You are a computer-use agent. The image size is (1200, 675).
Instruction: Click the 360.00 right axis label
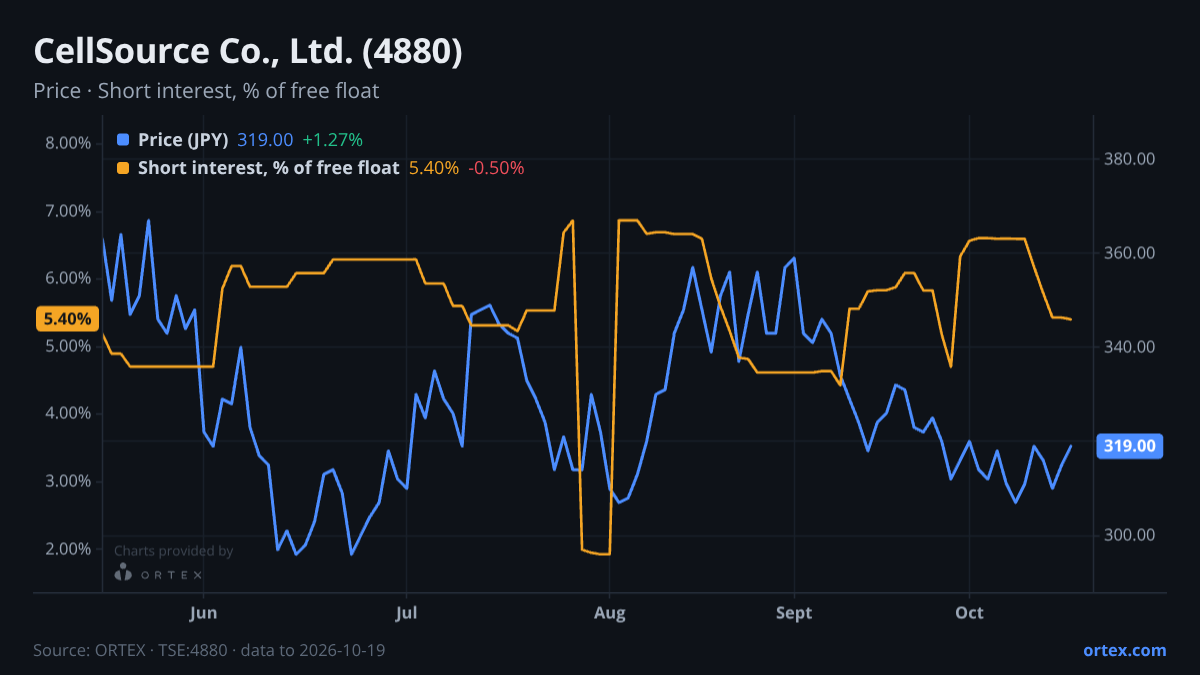1130,253
